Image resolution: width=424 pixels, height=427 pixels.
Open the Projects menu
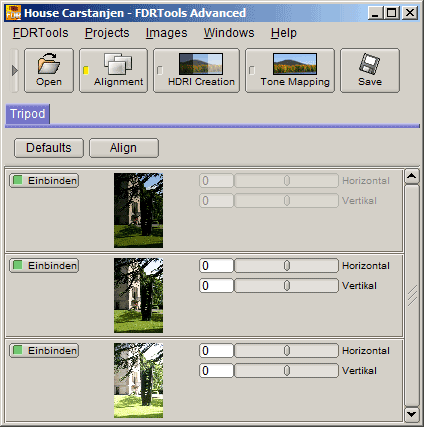(107, 33)
